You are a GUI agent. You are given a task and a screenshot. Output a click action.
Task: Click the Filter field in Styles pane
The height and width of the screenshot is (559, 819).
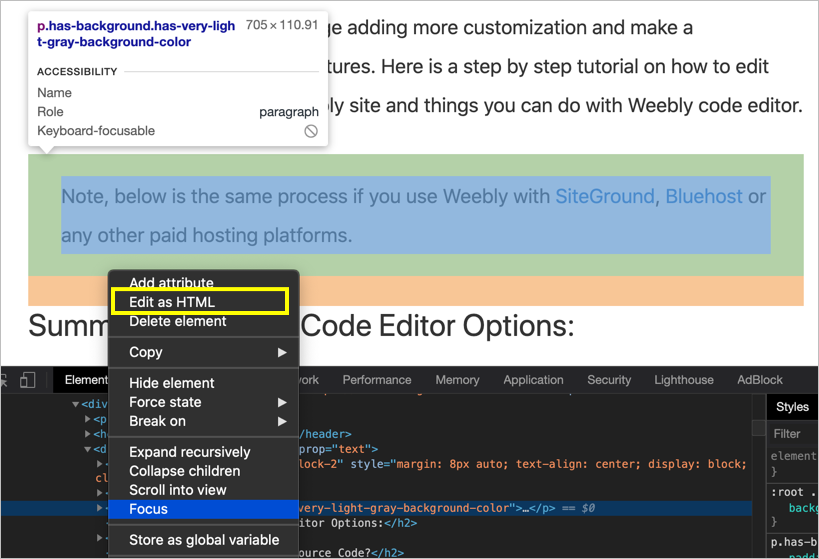coord(790,434)
